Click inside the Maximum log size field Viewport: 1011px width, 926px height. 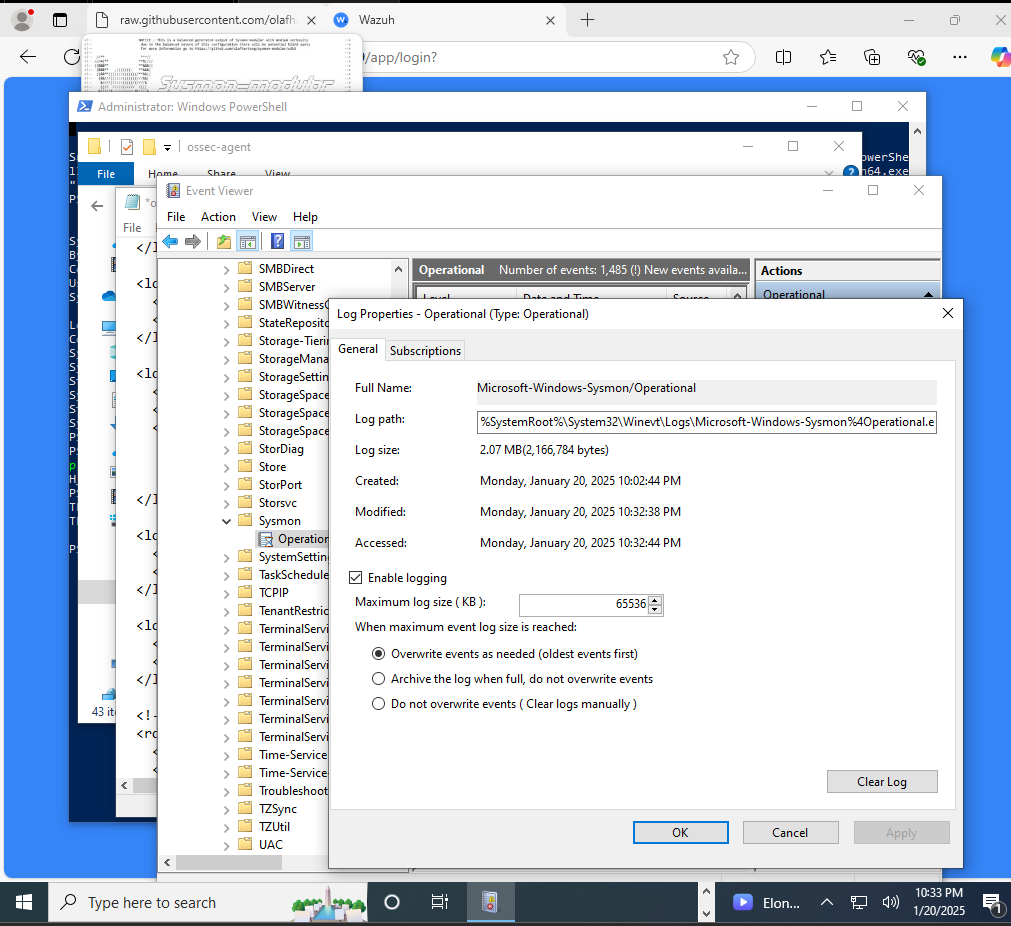[582, 604]
